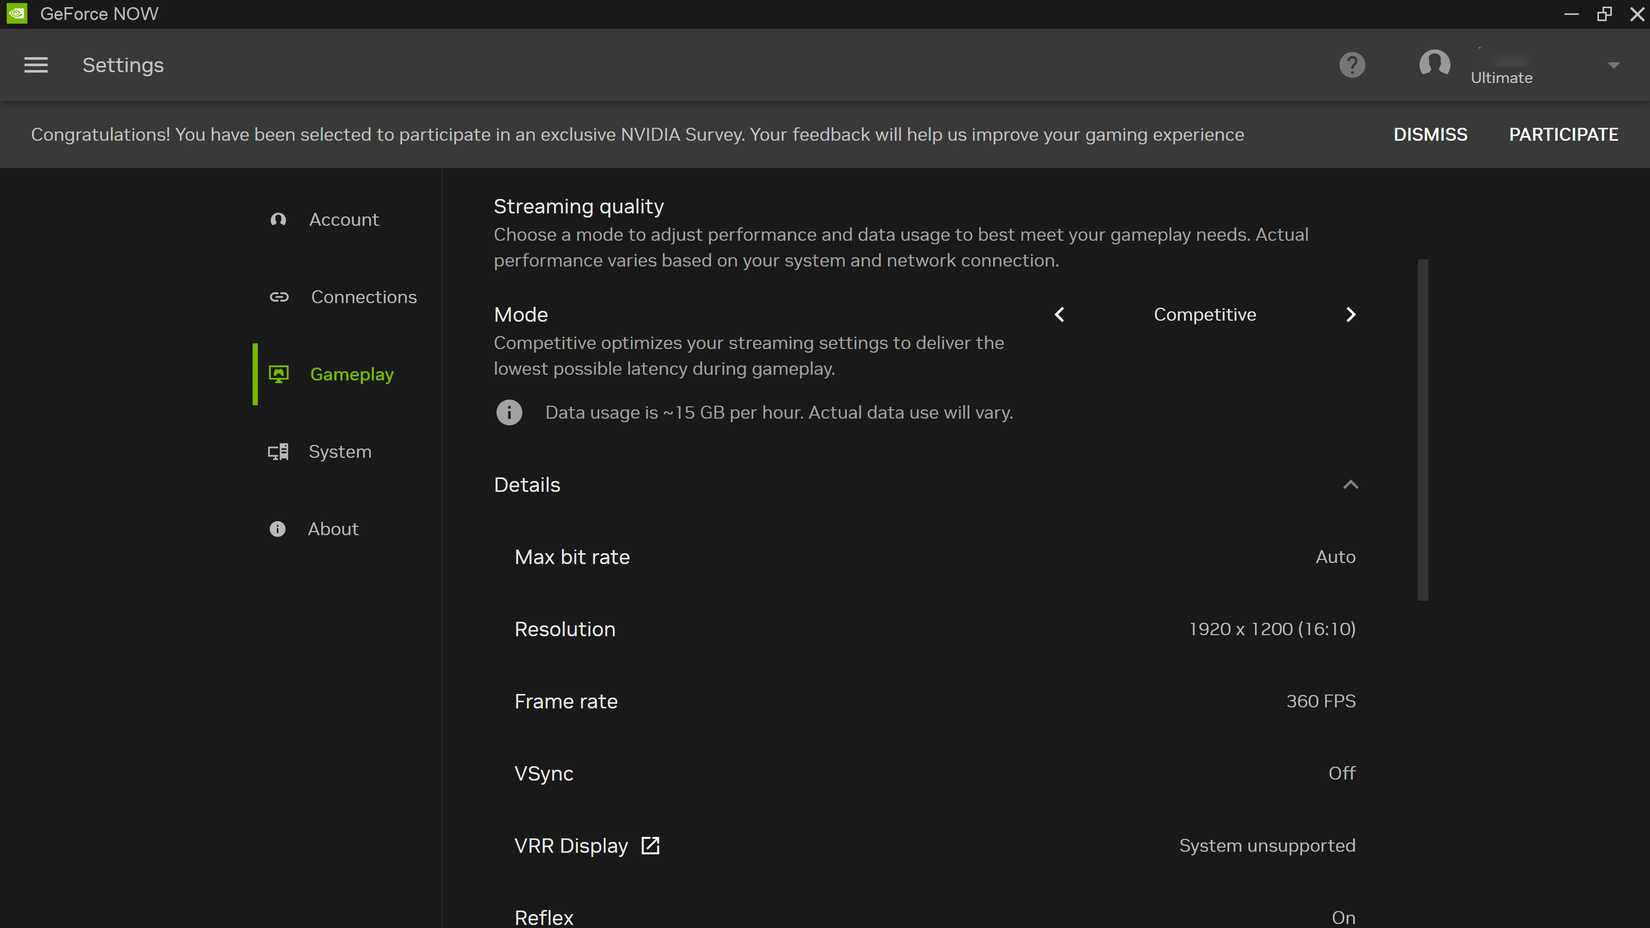The height and width of the screenshot is (928, 1650).
Task: Click the Max bit rate Auto value
Action: [x=1335, y=557]
